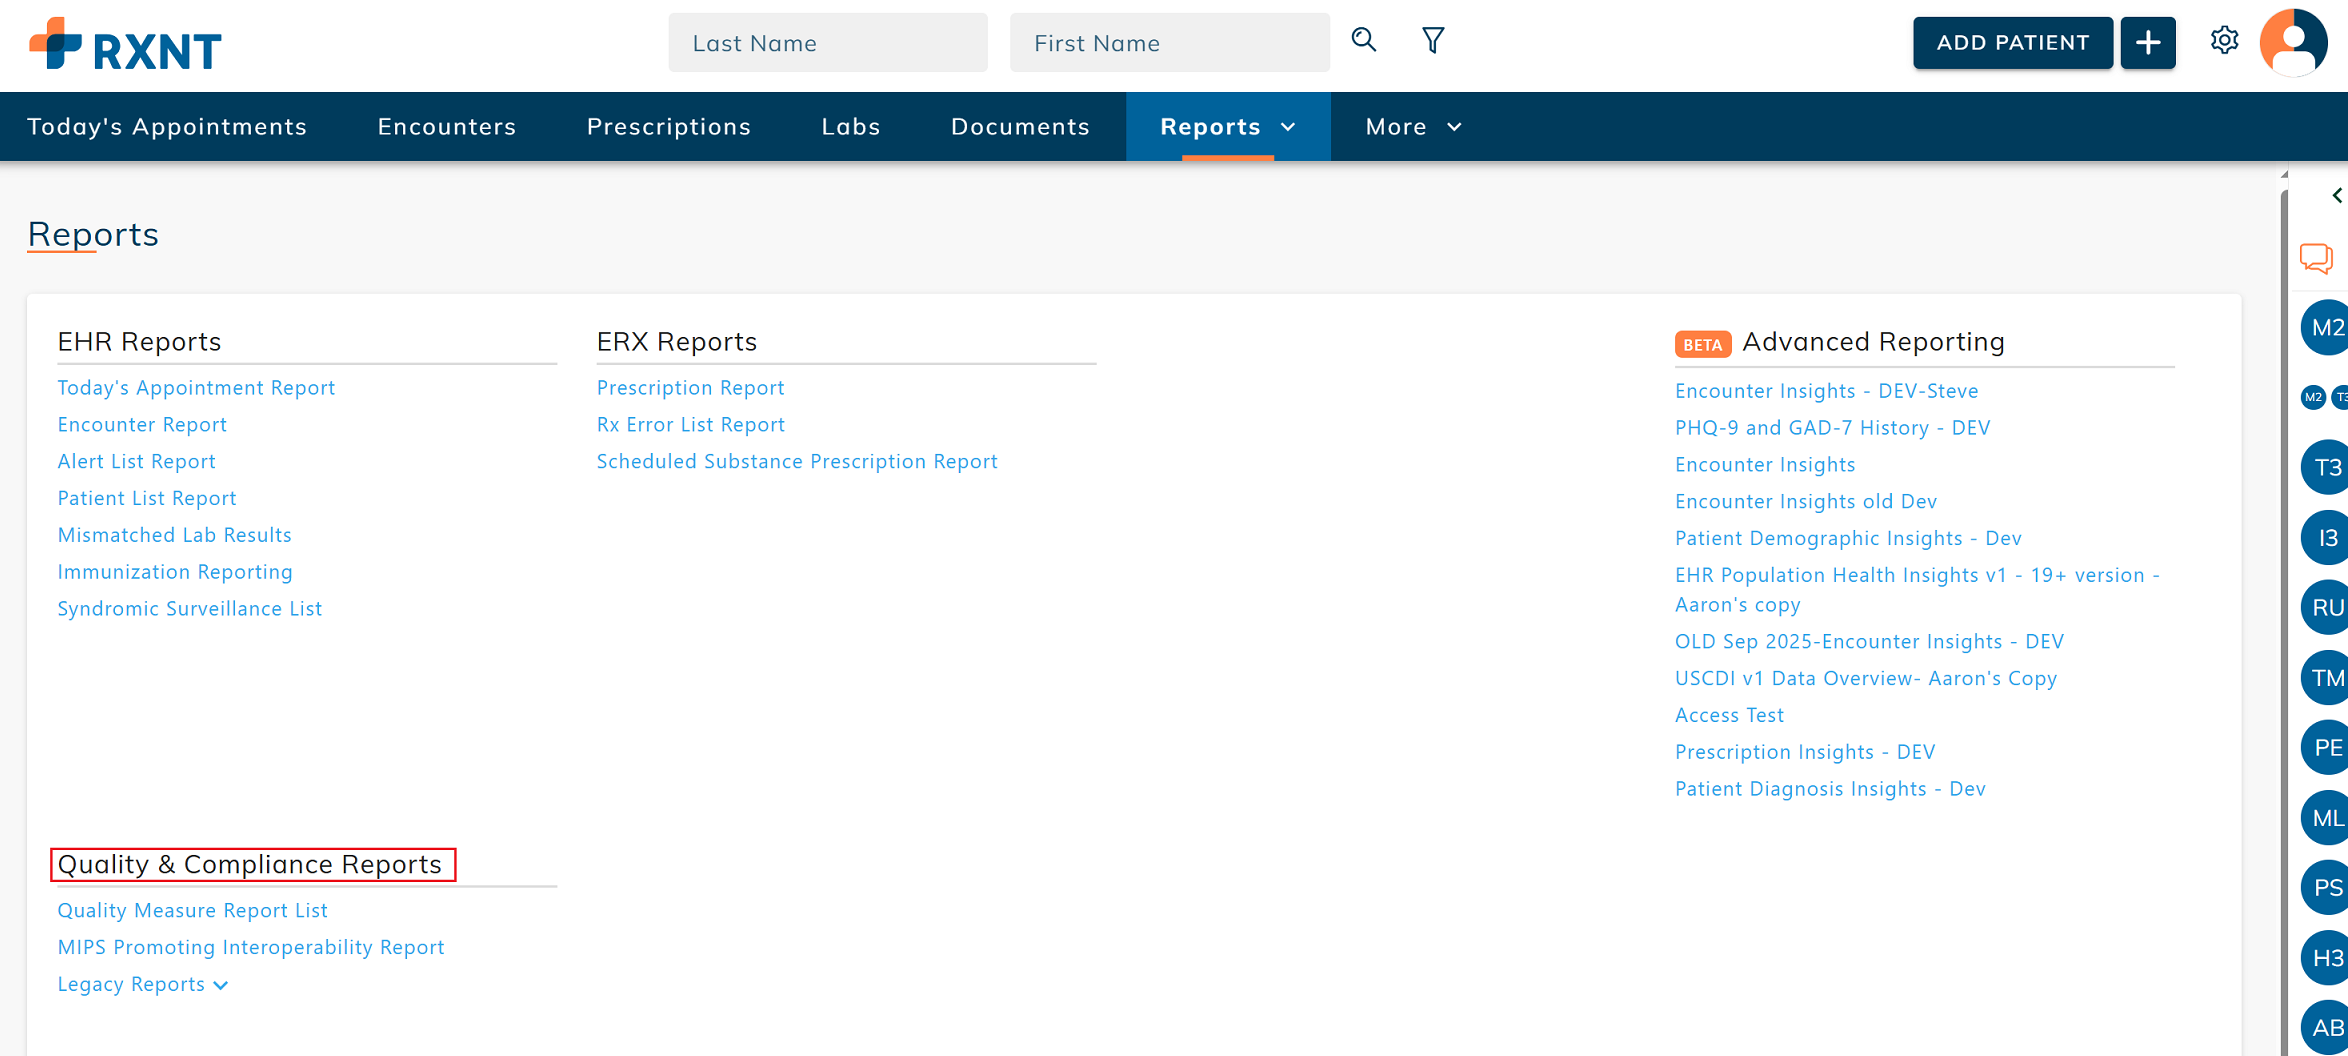
Task: Open the patient filter funnel icon
Action: pos(1433,41)
